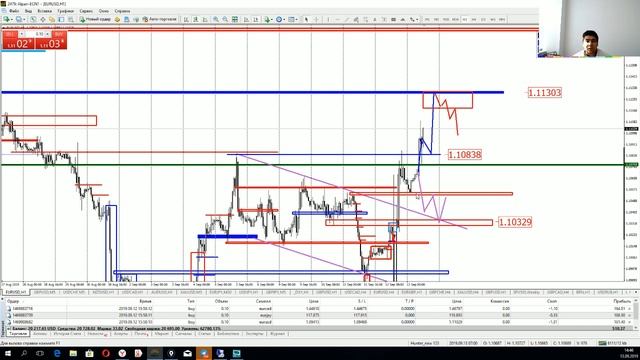Viewport: 640px width, 360px height.
Task: Click the red SELL price button
Action: (18, 43)
